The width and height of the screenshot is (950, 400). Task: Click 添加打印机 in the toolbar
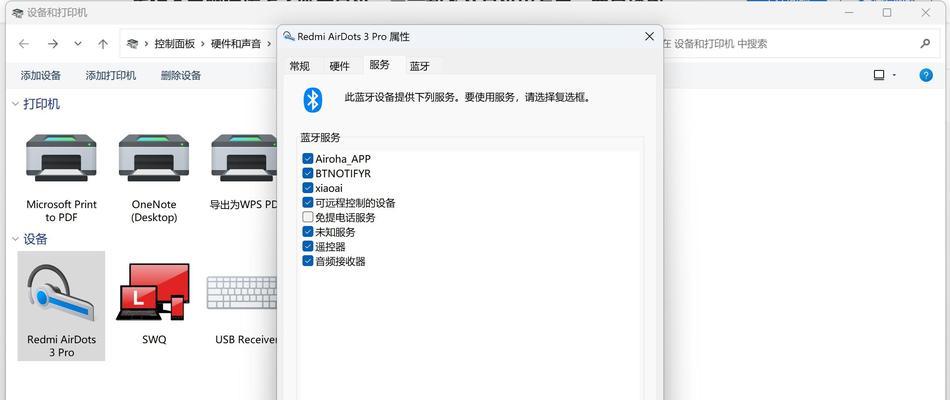pyautogui.click(x=111, y=76)
